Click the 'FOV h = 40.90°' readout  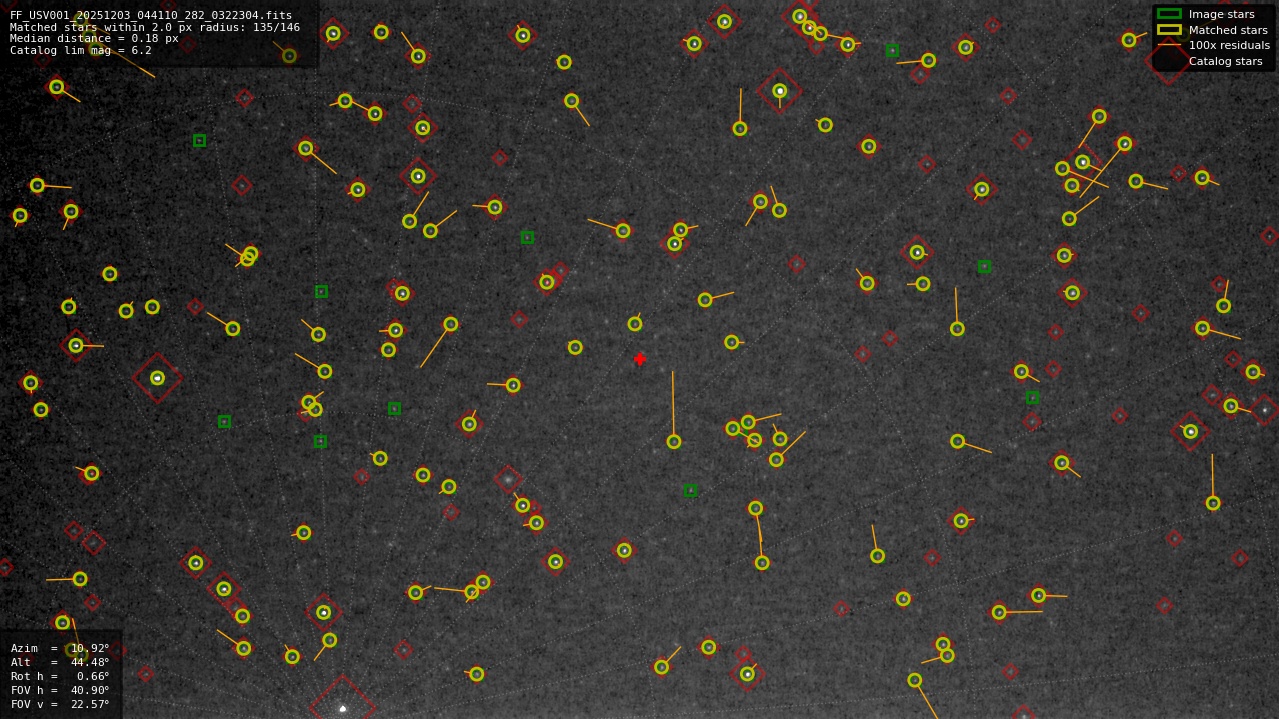coord(60,690)
